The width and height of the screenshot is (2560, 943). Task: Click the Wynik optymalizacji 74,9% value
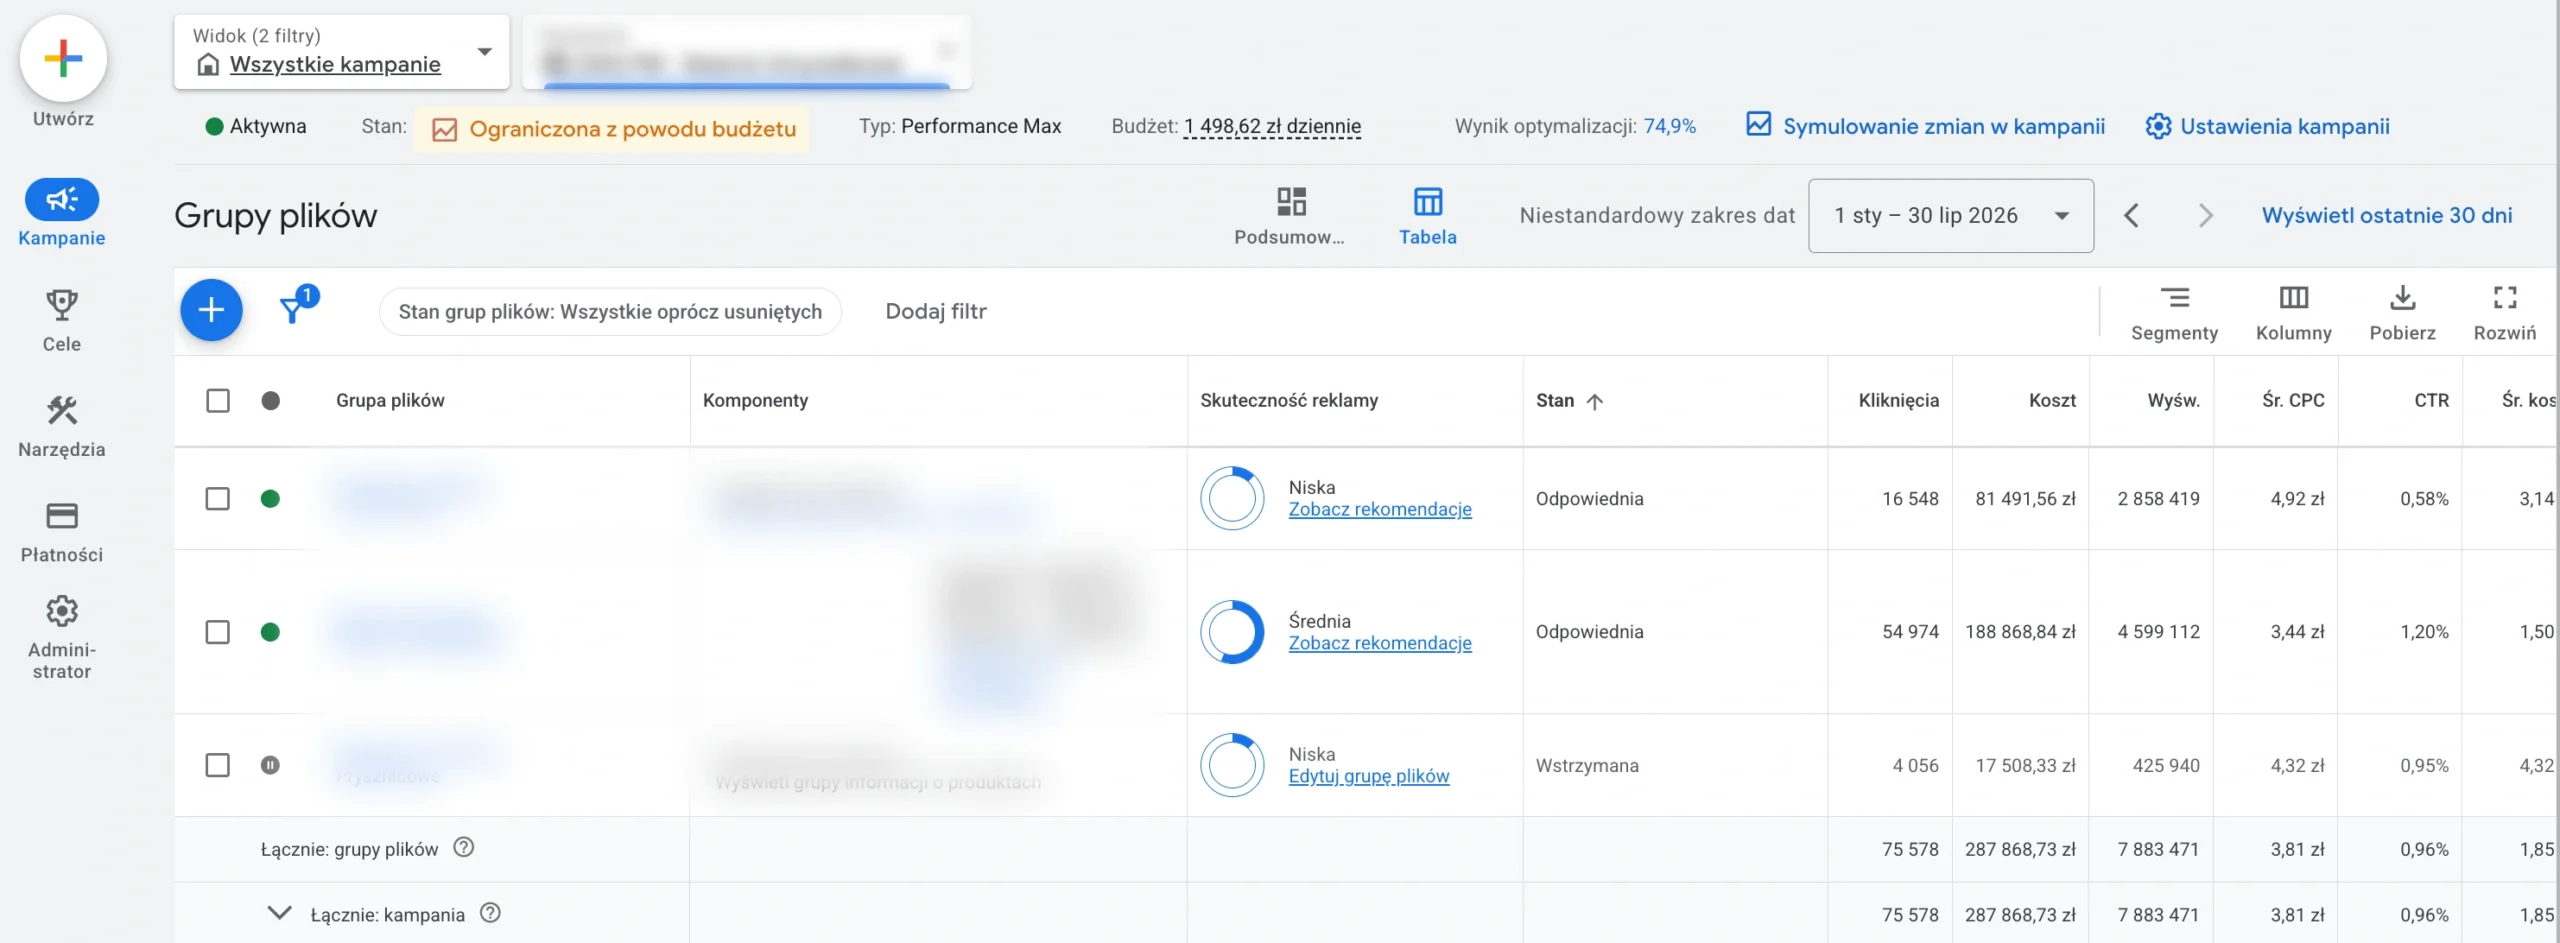pos(1670,126)
